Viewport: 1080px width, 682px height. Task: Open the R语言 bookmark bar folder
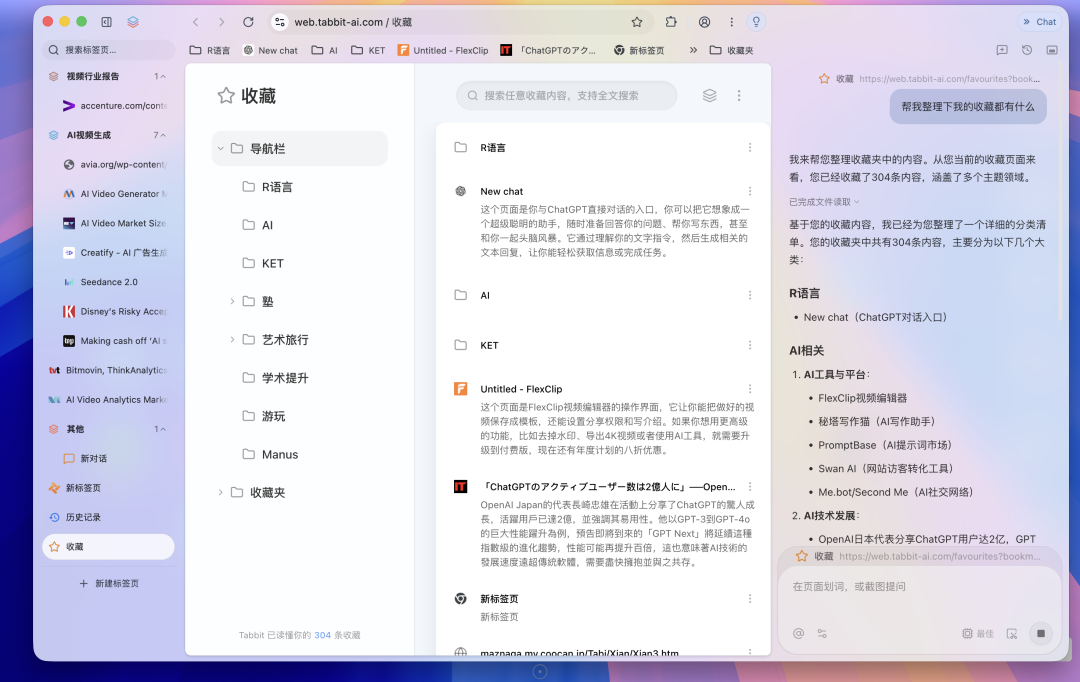(210, 50)
